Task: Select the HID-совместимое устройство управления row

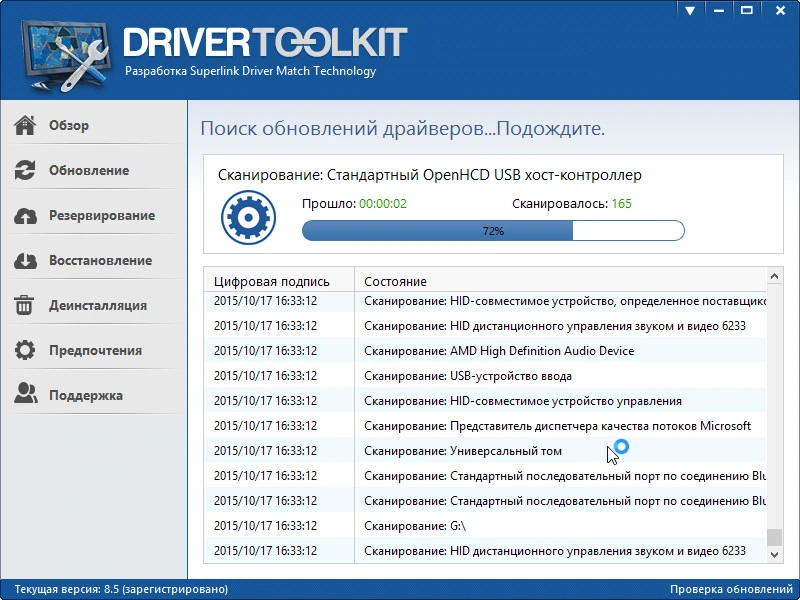Action: click(x=485, y=401)
